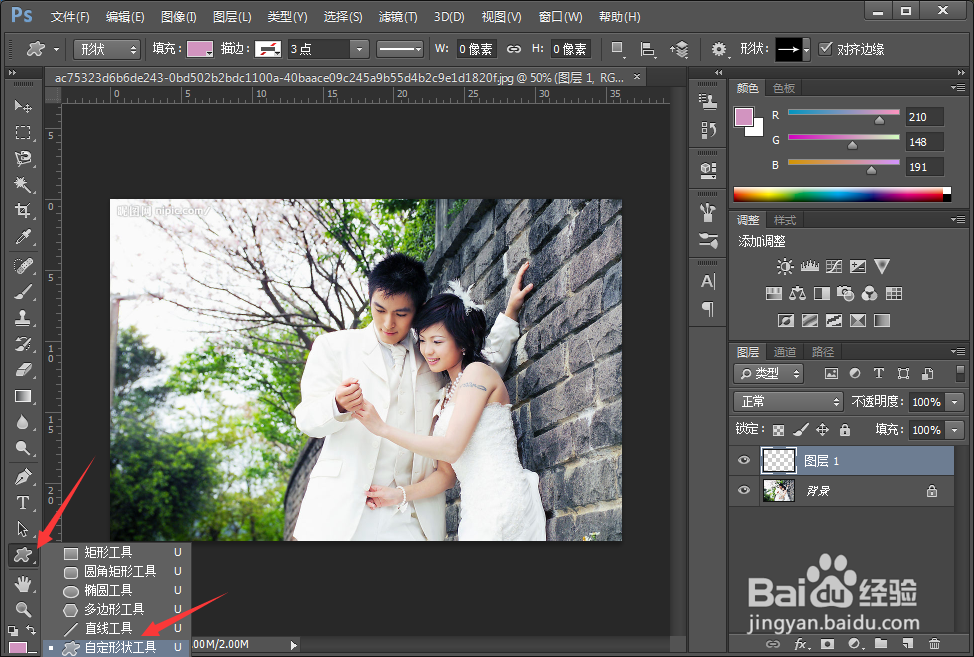Choose 自定形状工具 from flyout
The height and width of the screenshot is (657, 974).
click(117, 647)
